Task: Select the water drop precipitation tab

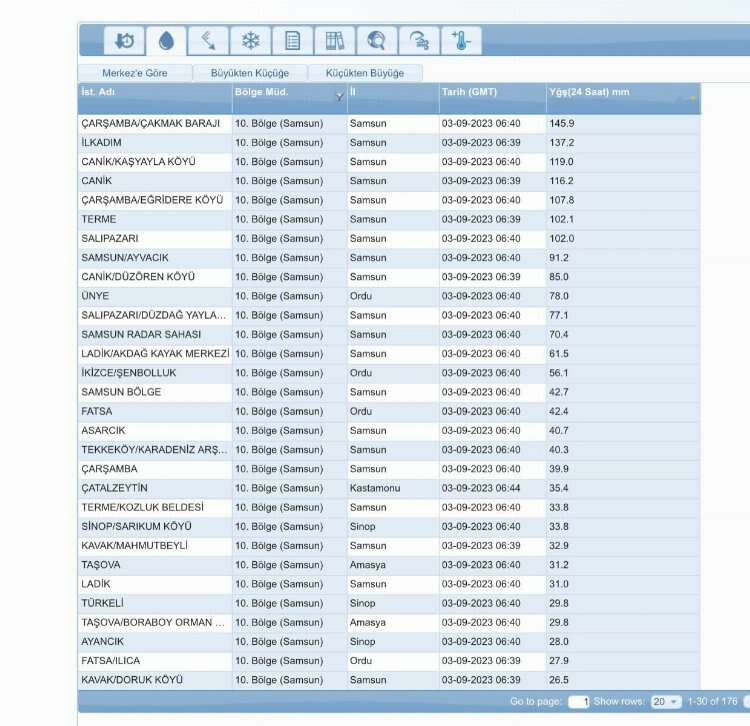Action: coord(166,41)
